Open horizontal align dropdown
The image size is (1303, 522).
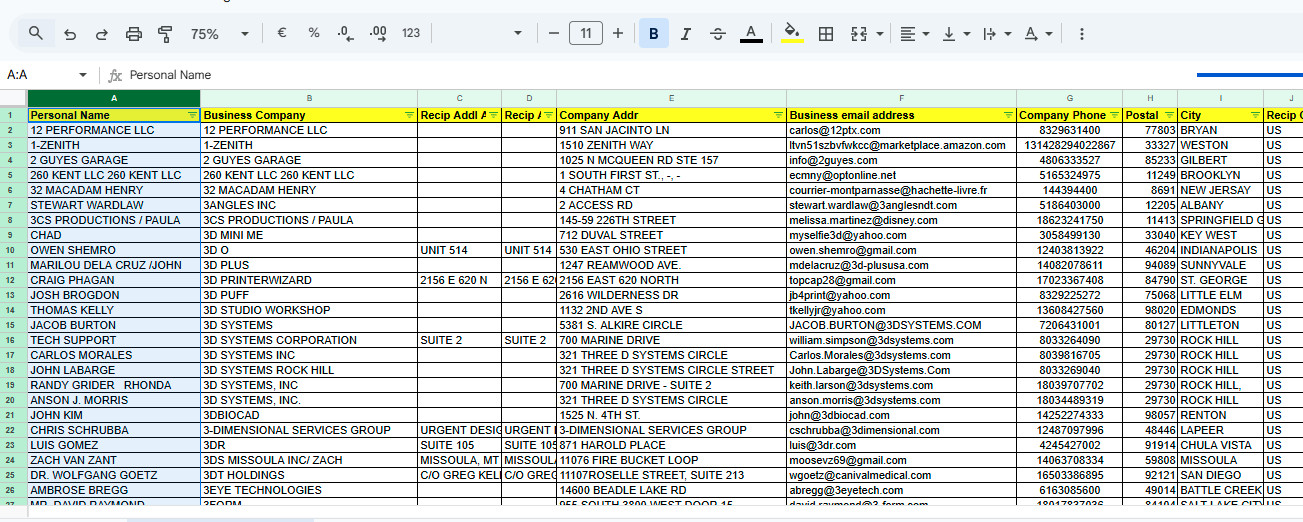coord(915,34)
